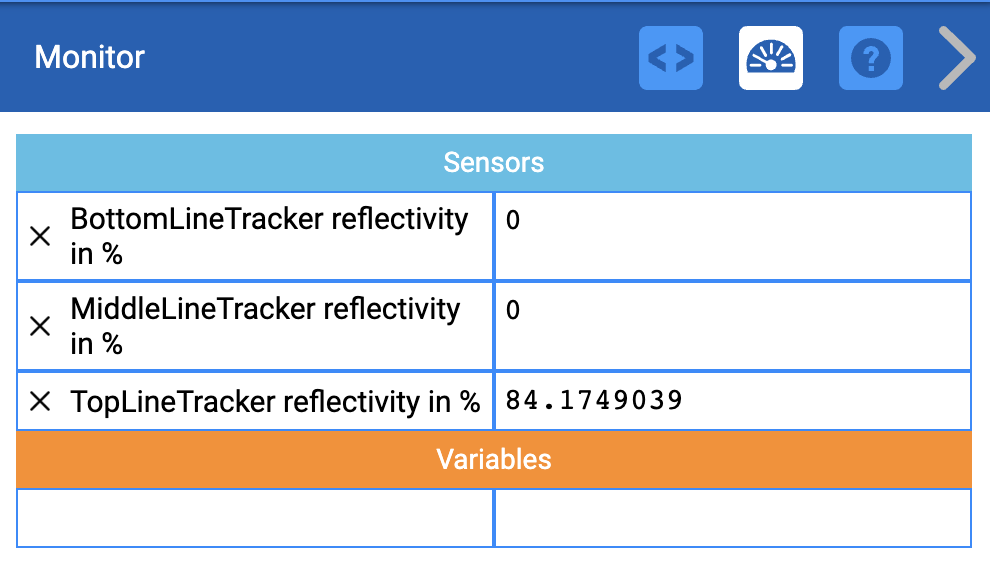
Task: Click the chevron arrow to collapse Monitor panel
Action: (955, 57)
